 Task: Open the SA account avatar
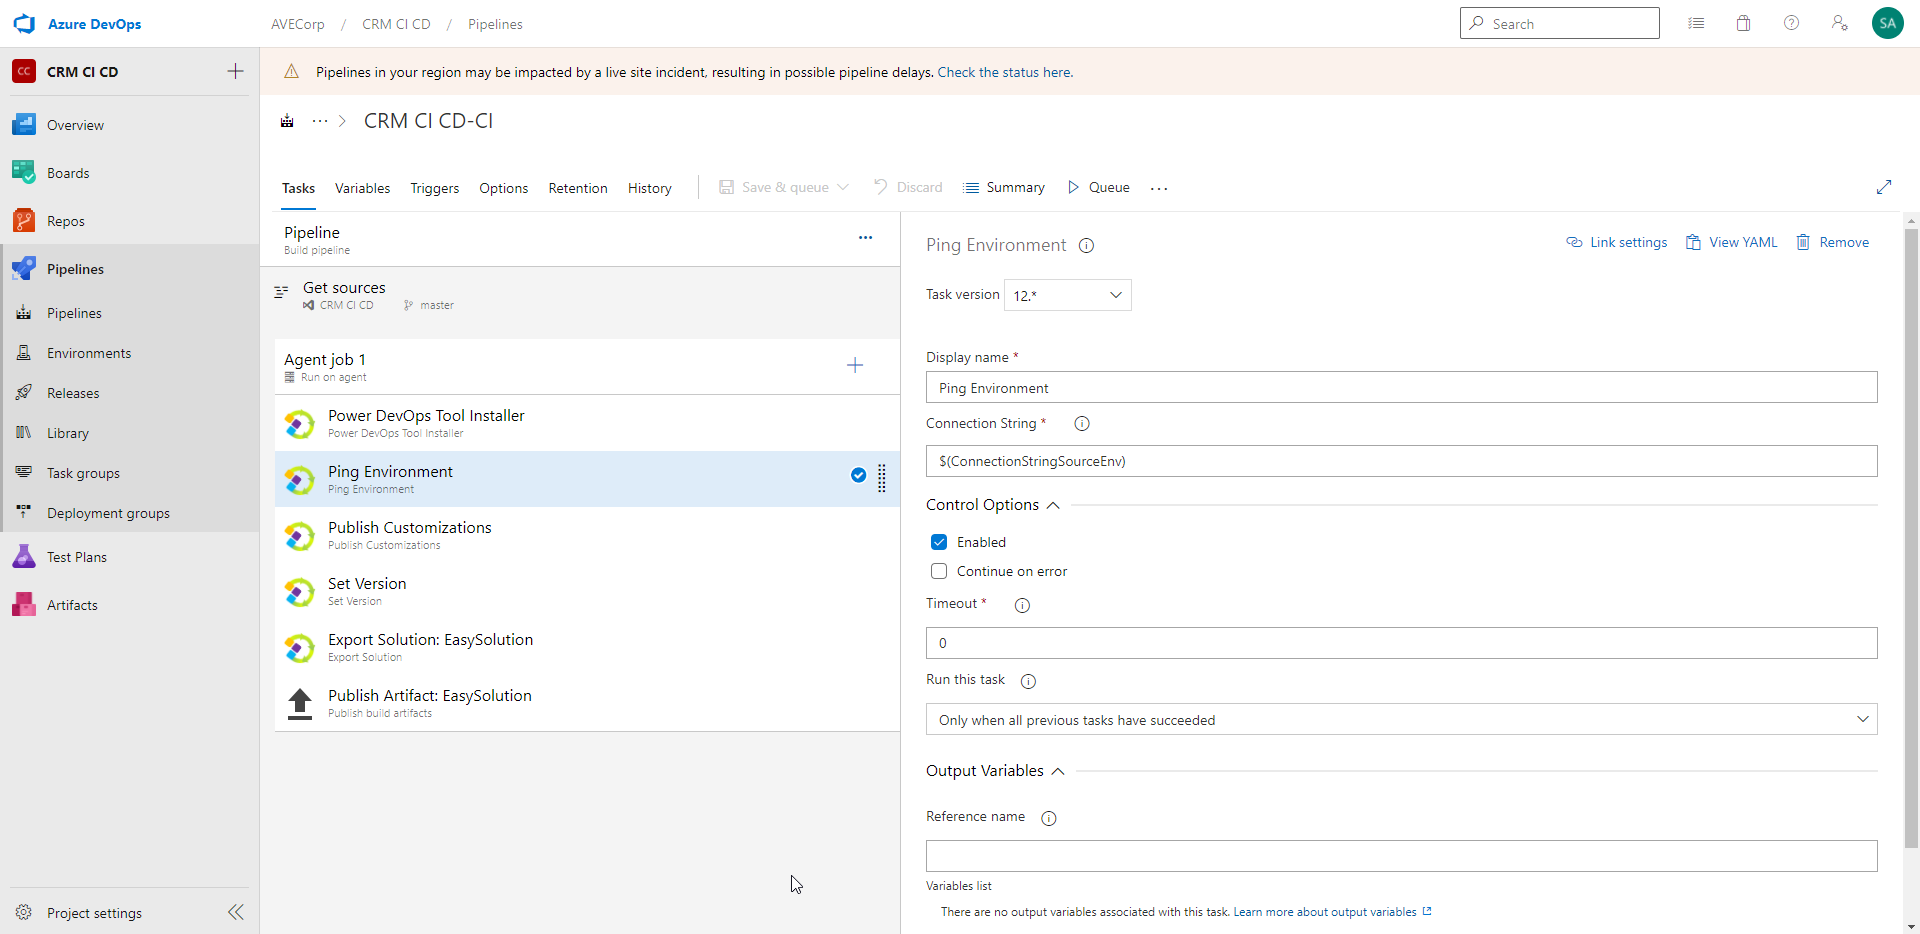1887,23
